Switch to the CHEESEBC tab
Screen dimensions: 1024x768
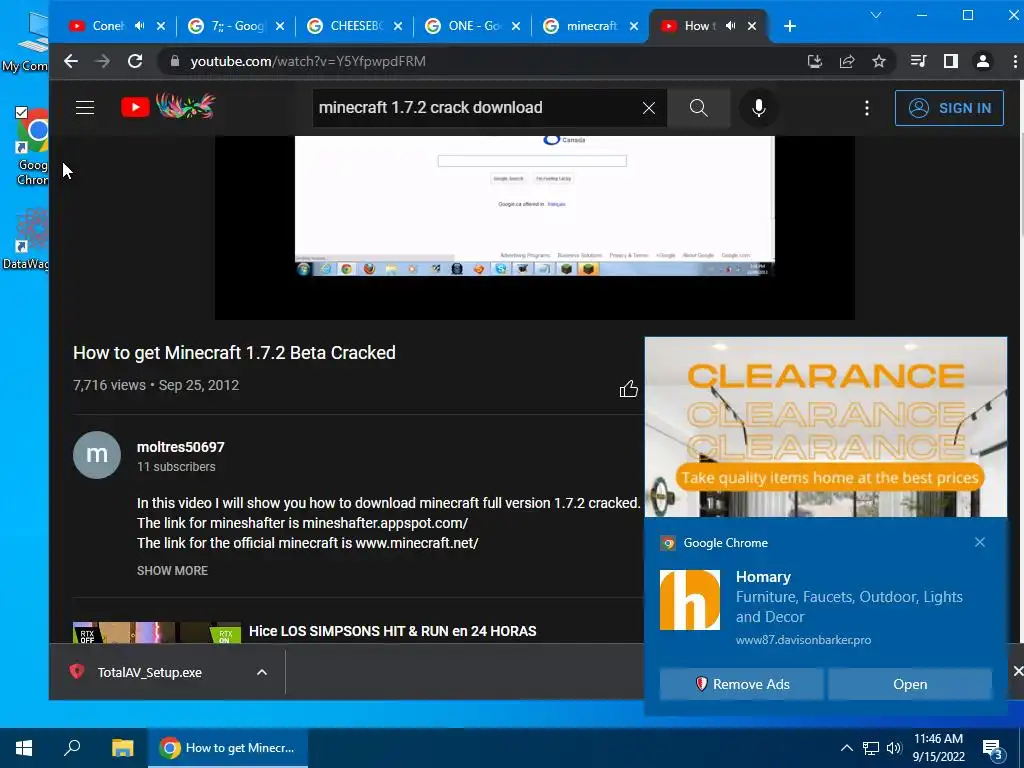356,26
